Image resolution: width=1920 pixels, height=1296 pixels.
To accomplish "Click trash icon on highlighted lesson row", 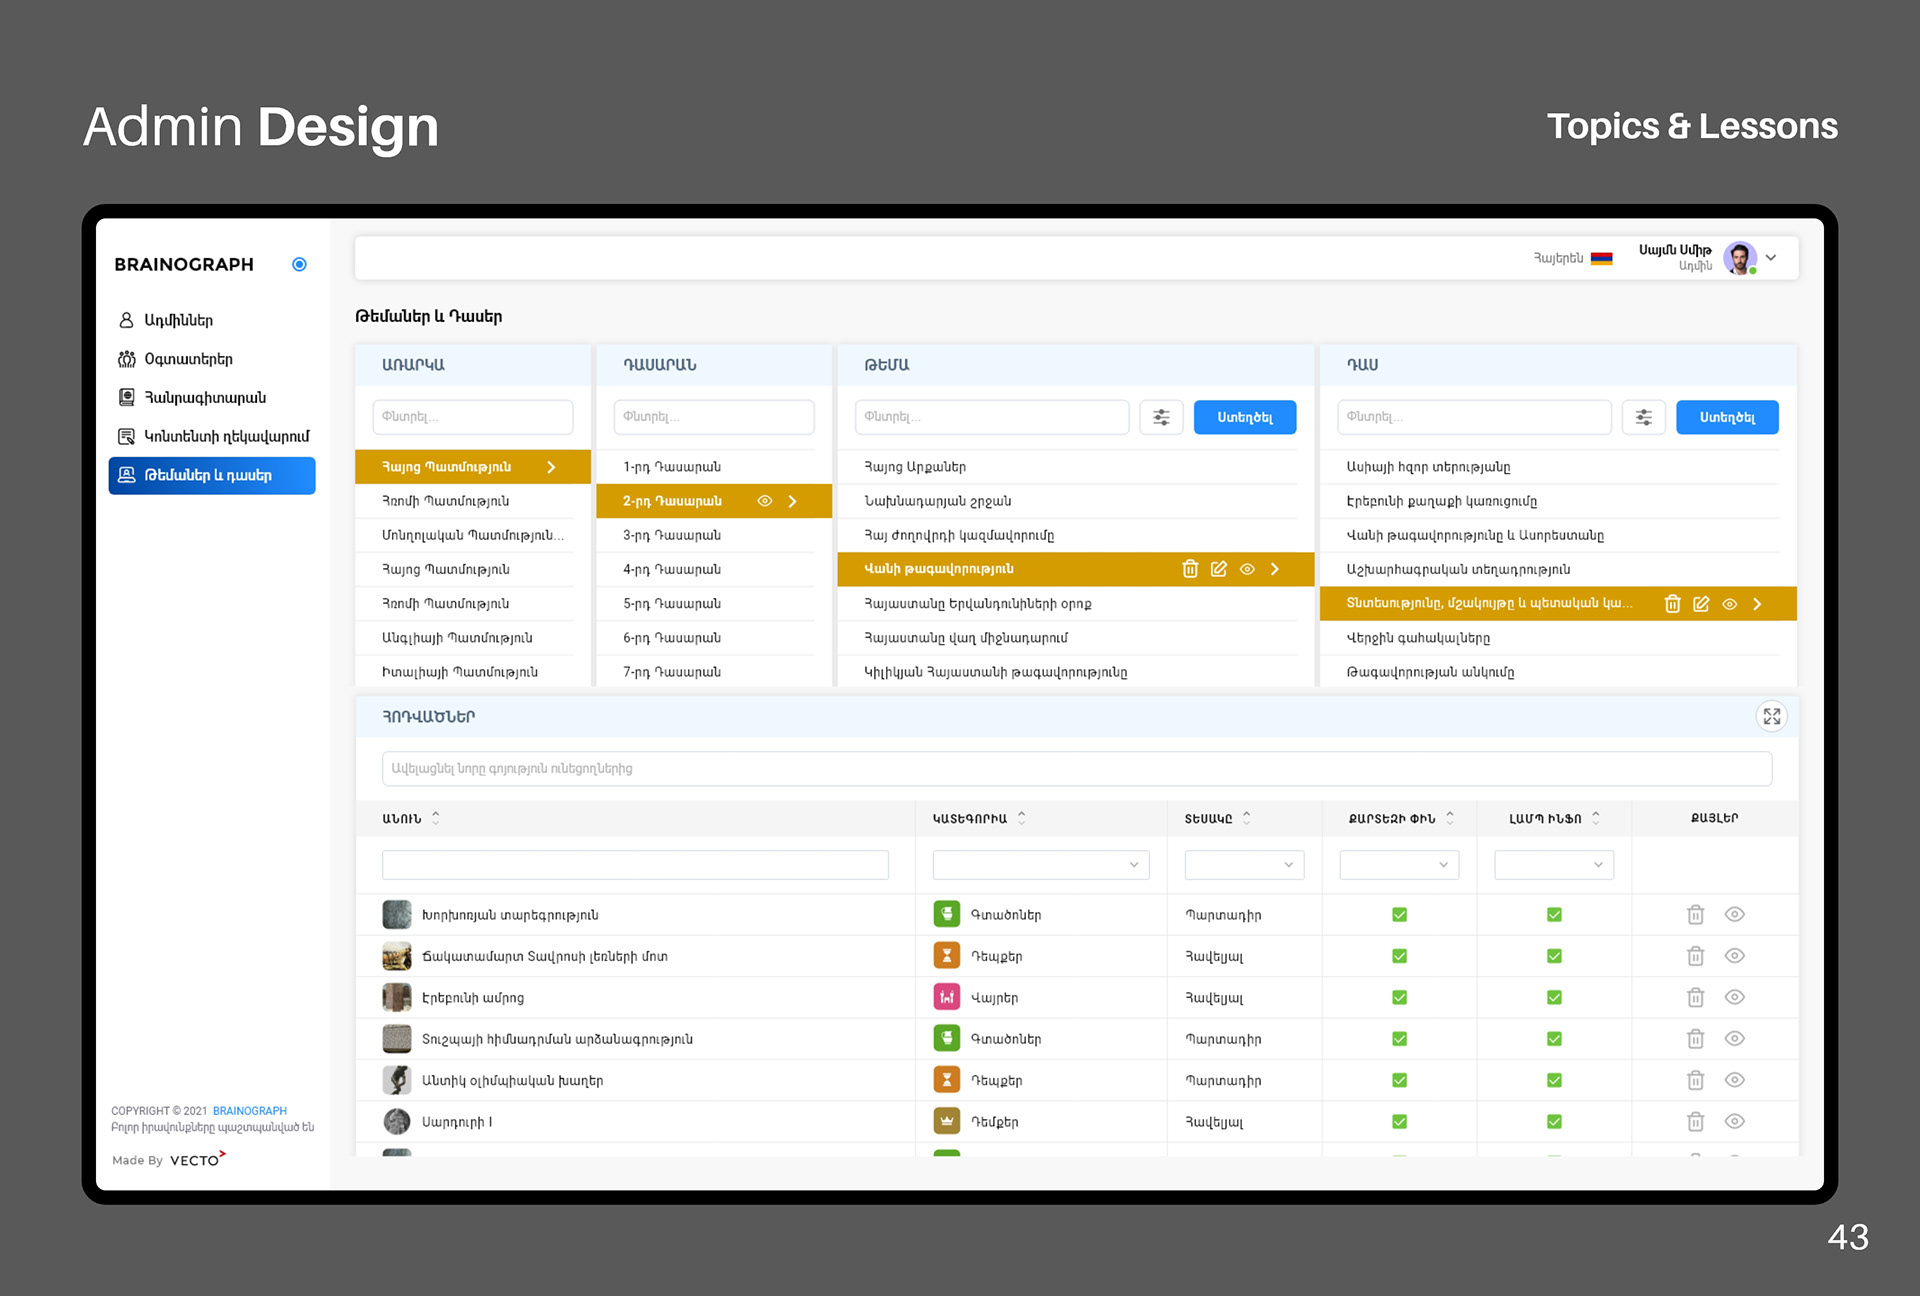I will coord(1672,604).
